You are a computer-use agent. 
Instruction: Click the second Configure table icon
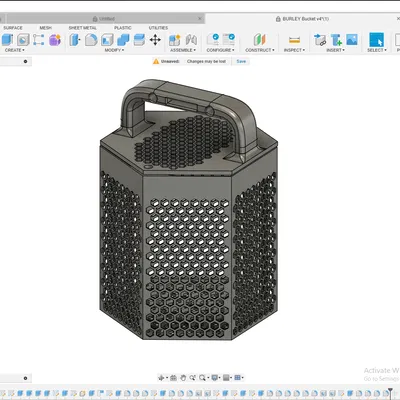pos(229,39)
